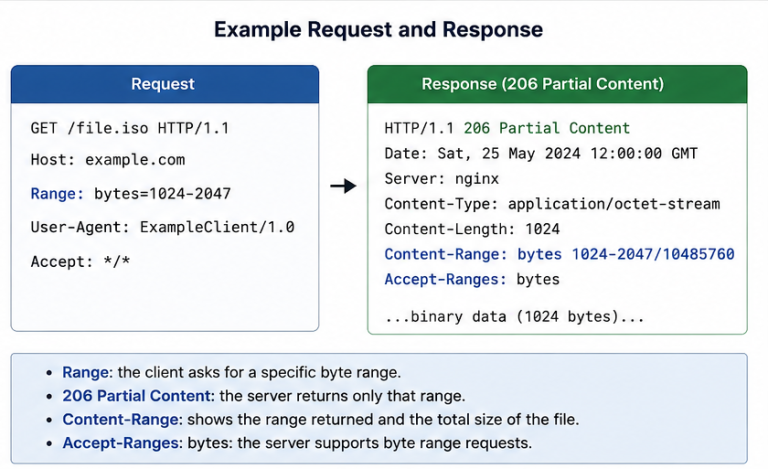This screenshot has width=768, height=469.
Task: Select the blue 'Request' panel header
Action: 165,84
